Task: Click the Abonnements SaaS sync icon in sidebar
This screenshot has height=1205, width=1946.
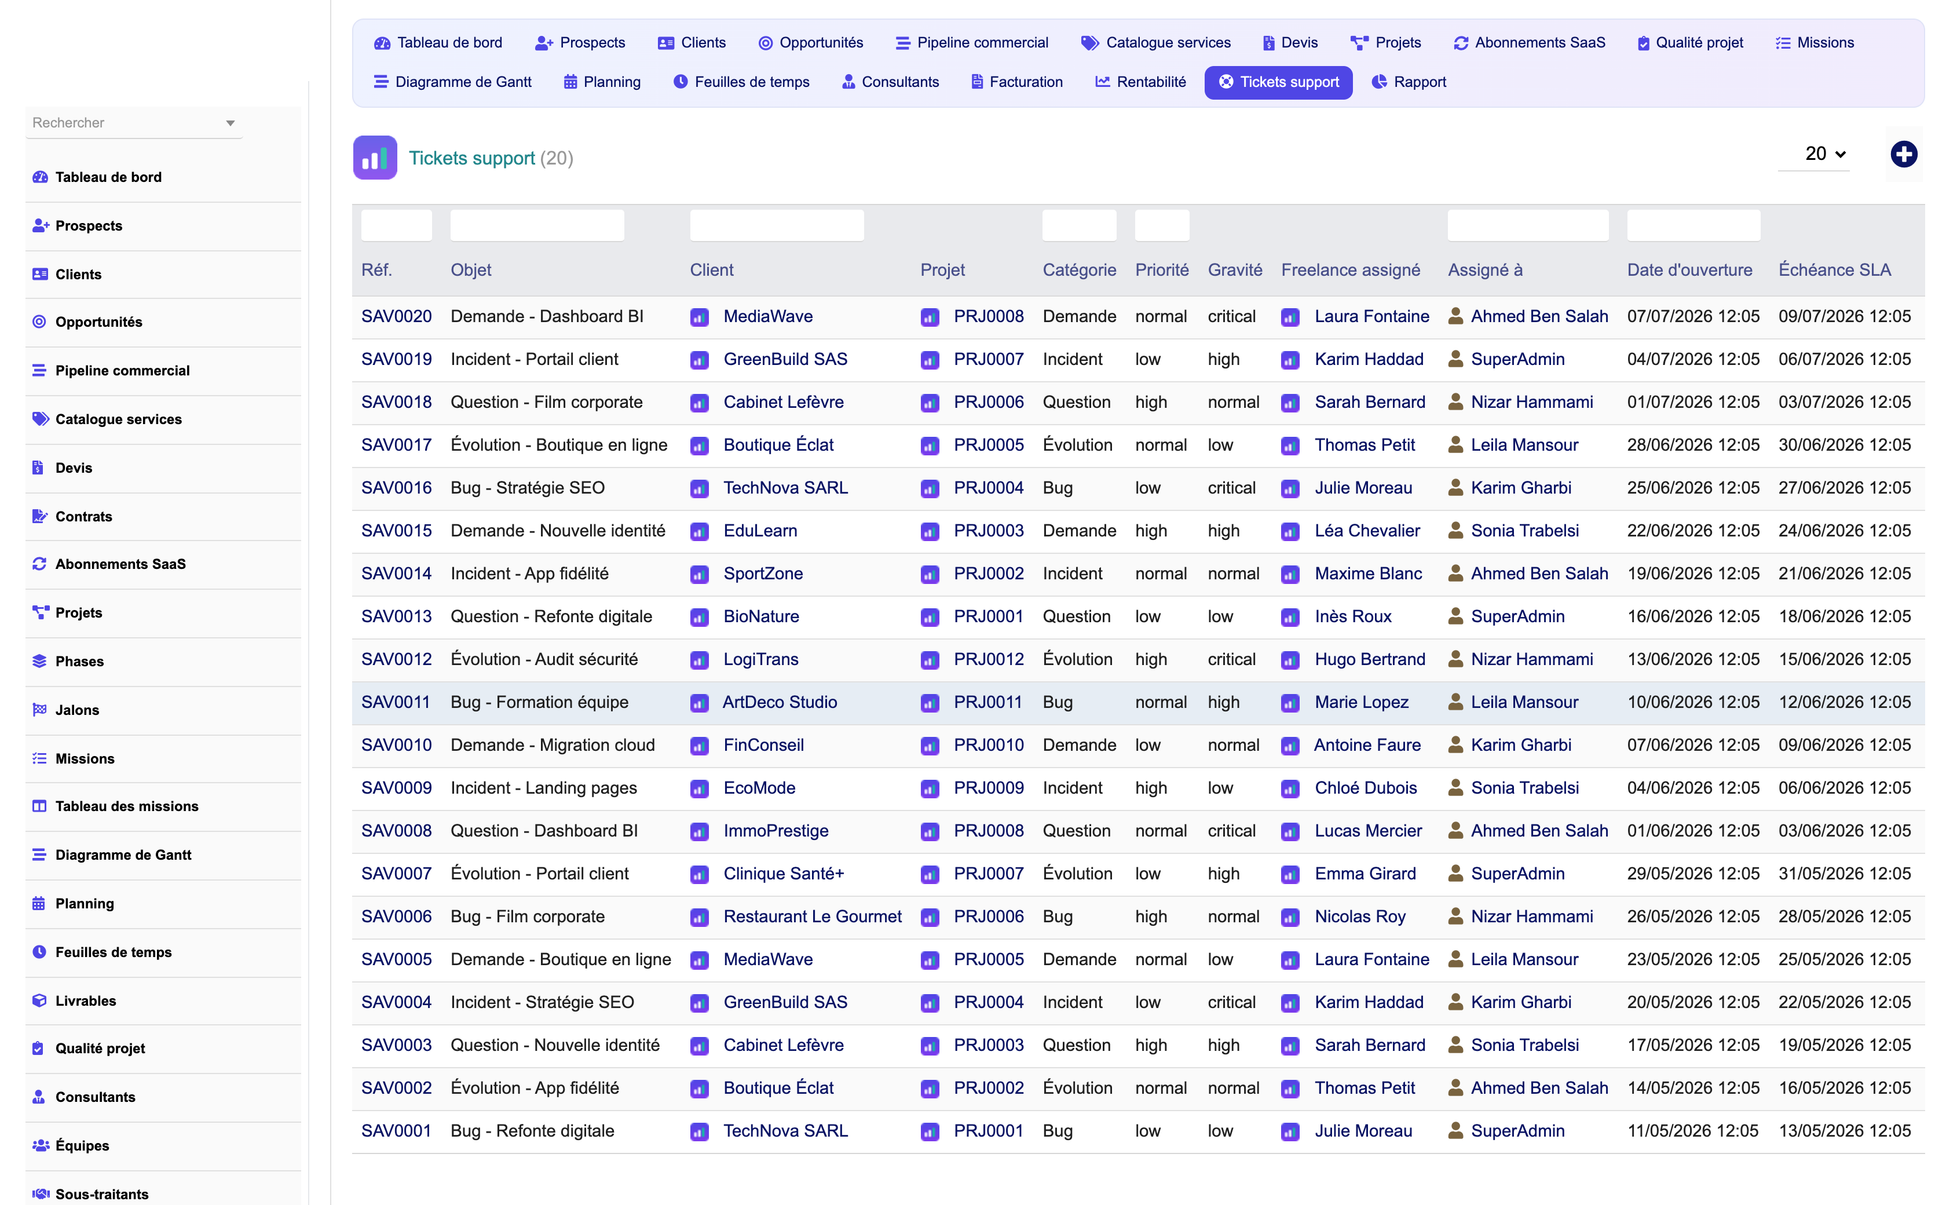Action: tap(39, 564)
